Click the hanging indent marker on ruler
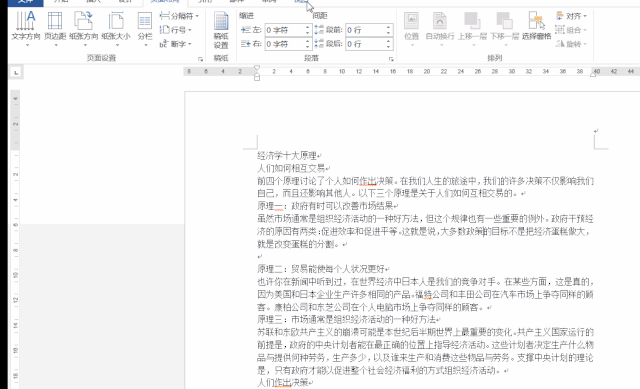The width and height of the screenshot is (640, 389). pos(257,74)
